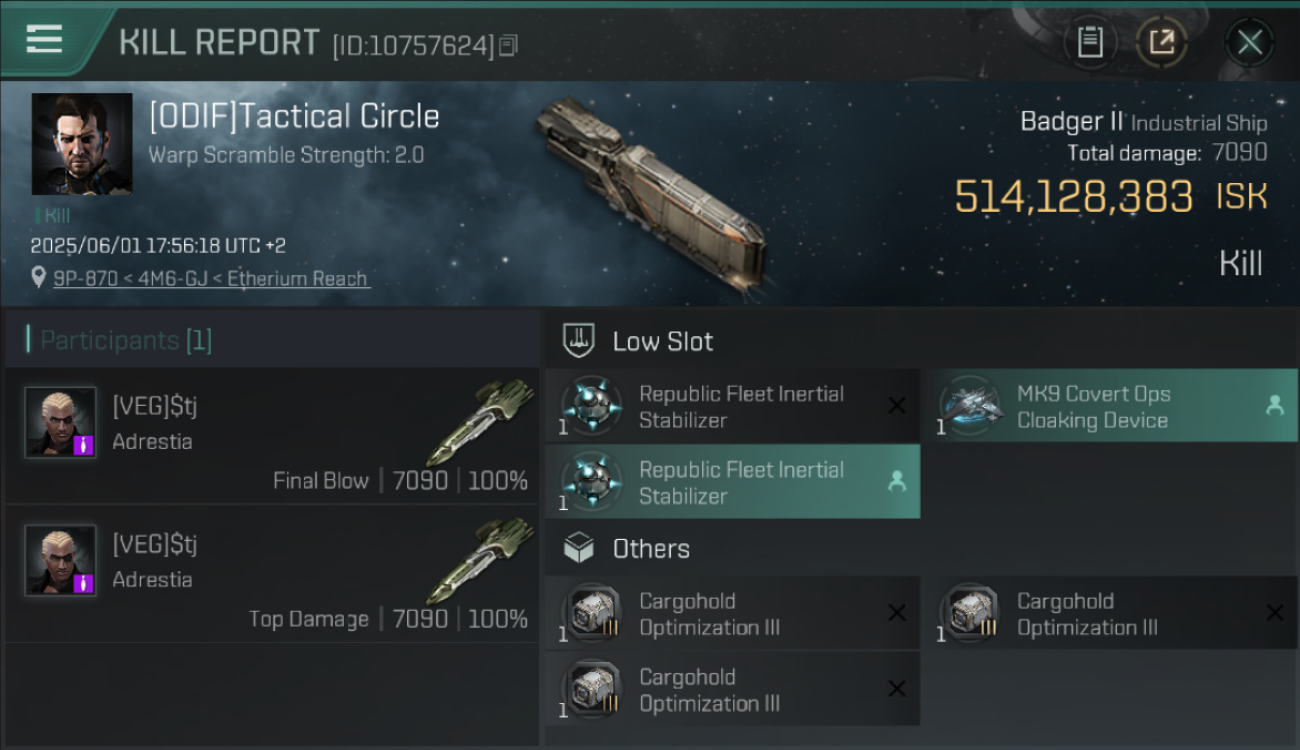Screen dimensions: 1300x750
Task: Share the kill report externally
Action: click(x=1162, y=42)
